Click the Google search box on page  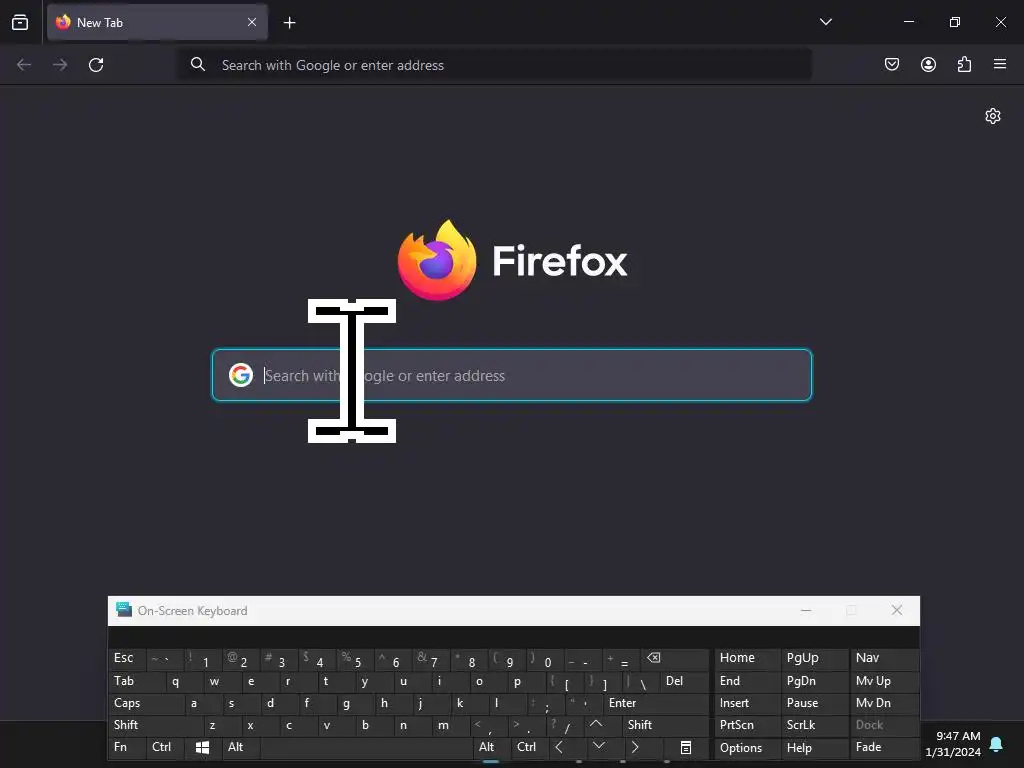pyautogui.click(x=512, y=376)
